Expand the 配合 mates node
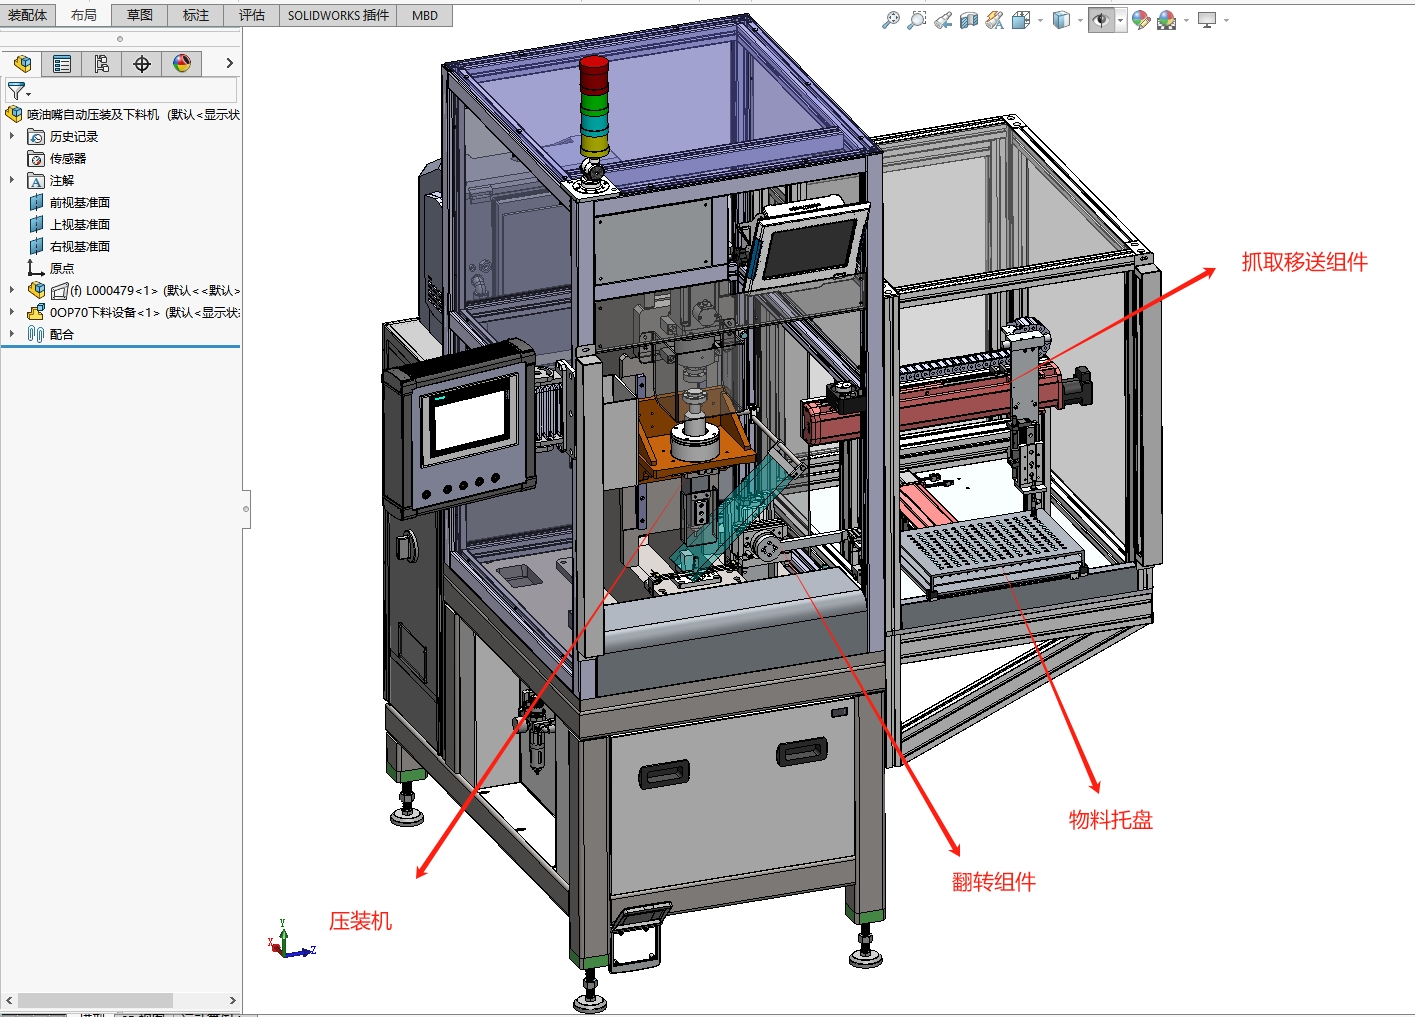Image resolution: width=1415 pixels, height=1017 pixels. pos(12,334)
